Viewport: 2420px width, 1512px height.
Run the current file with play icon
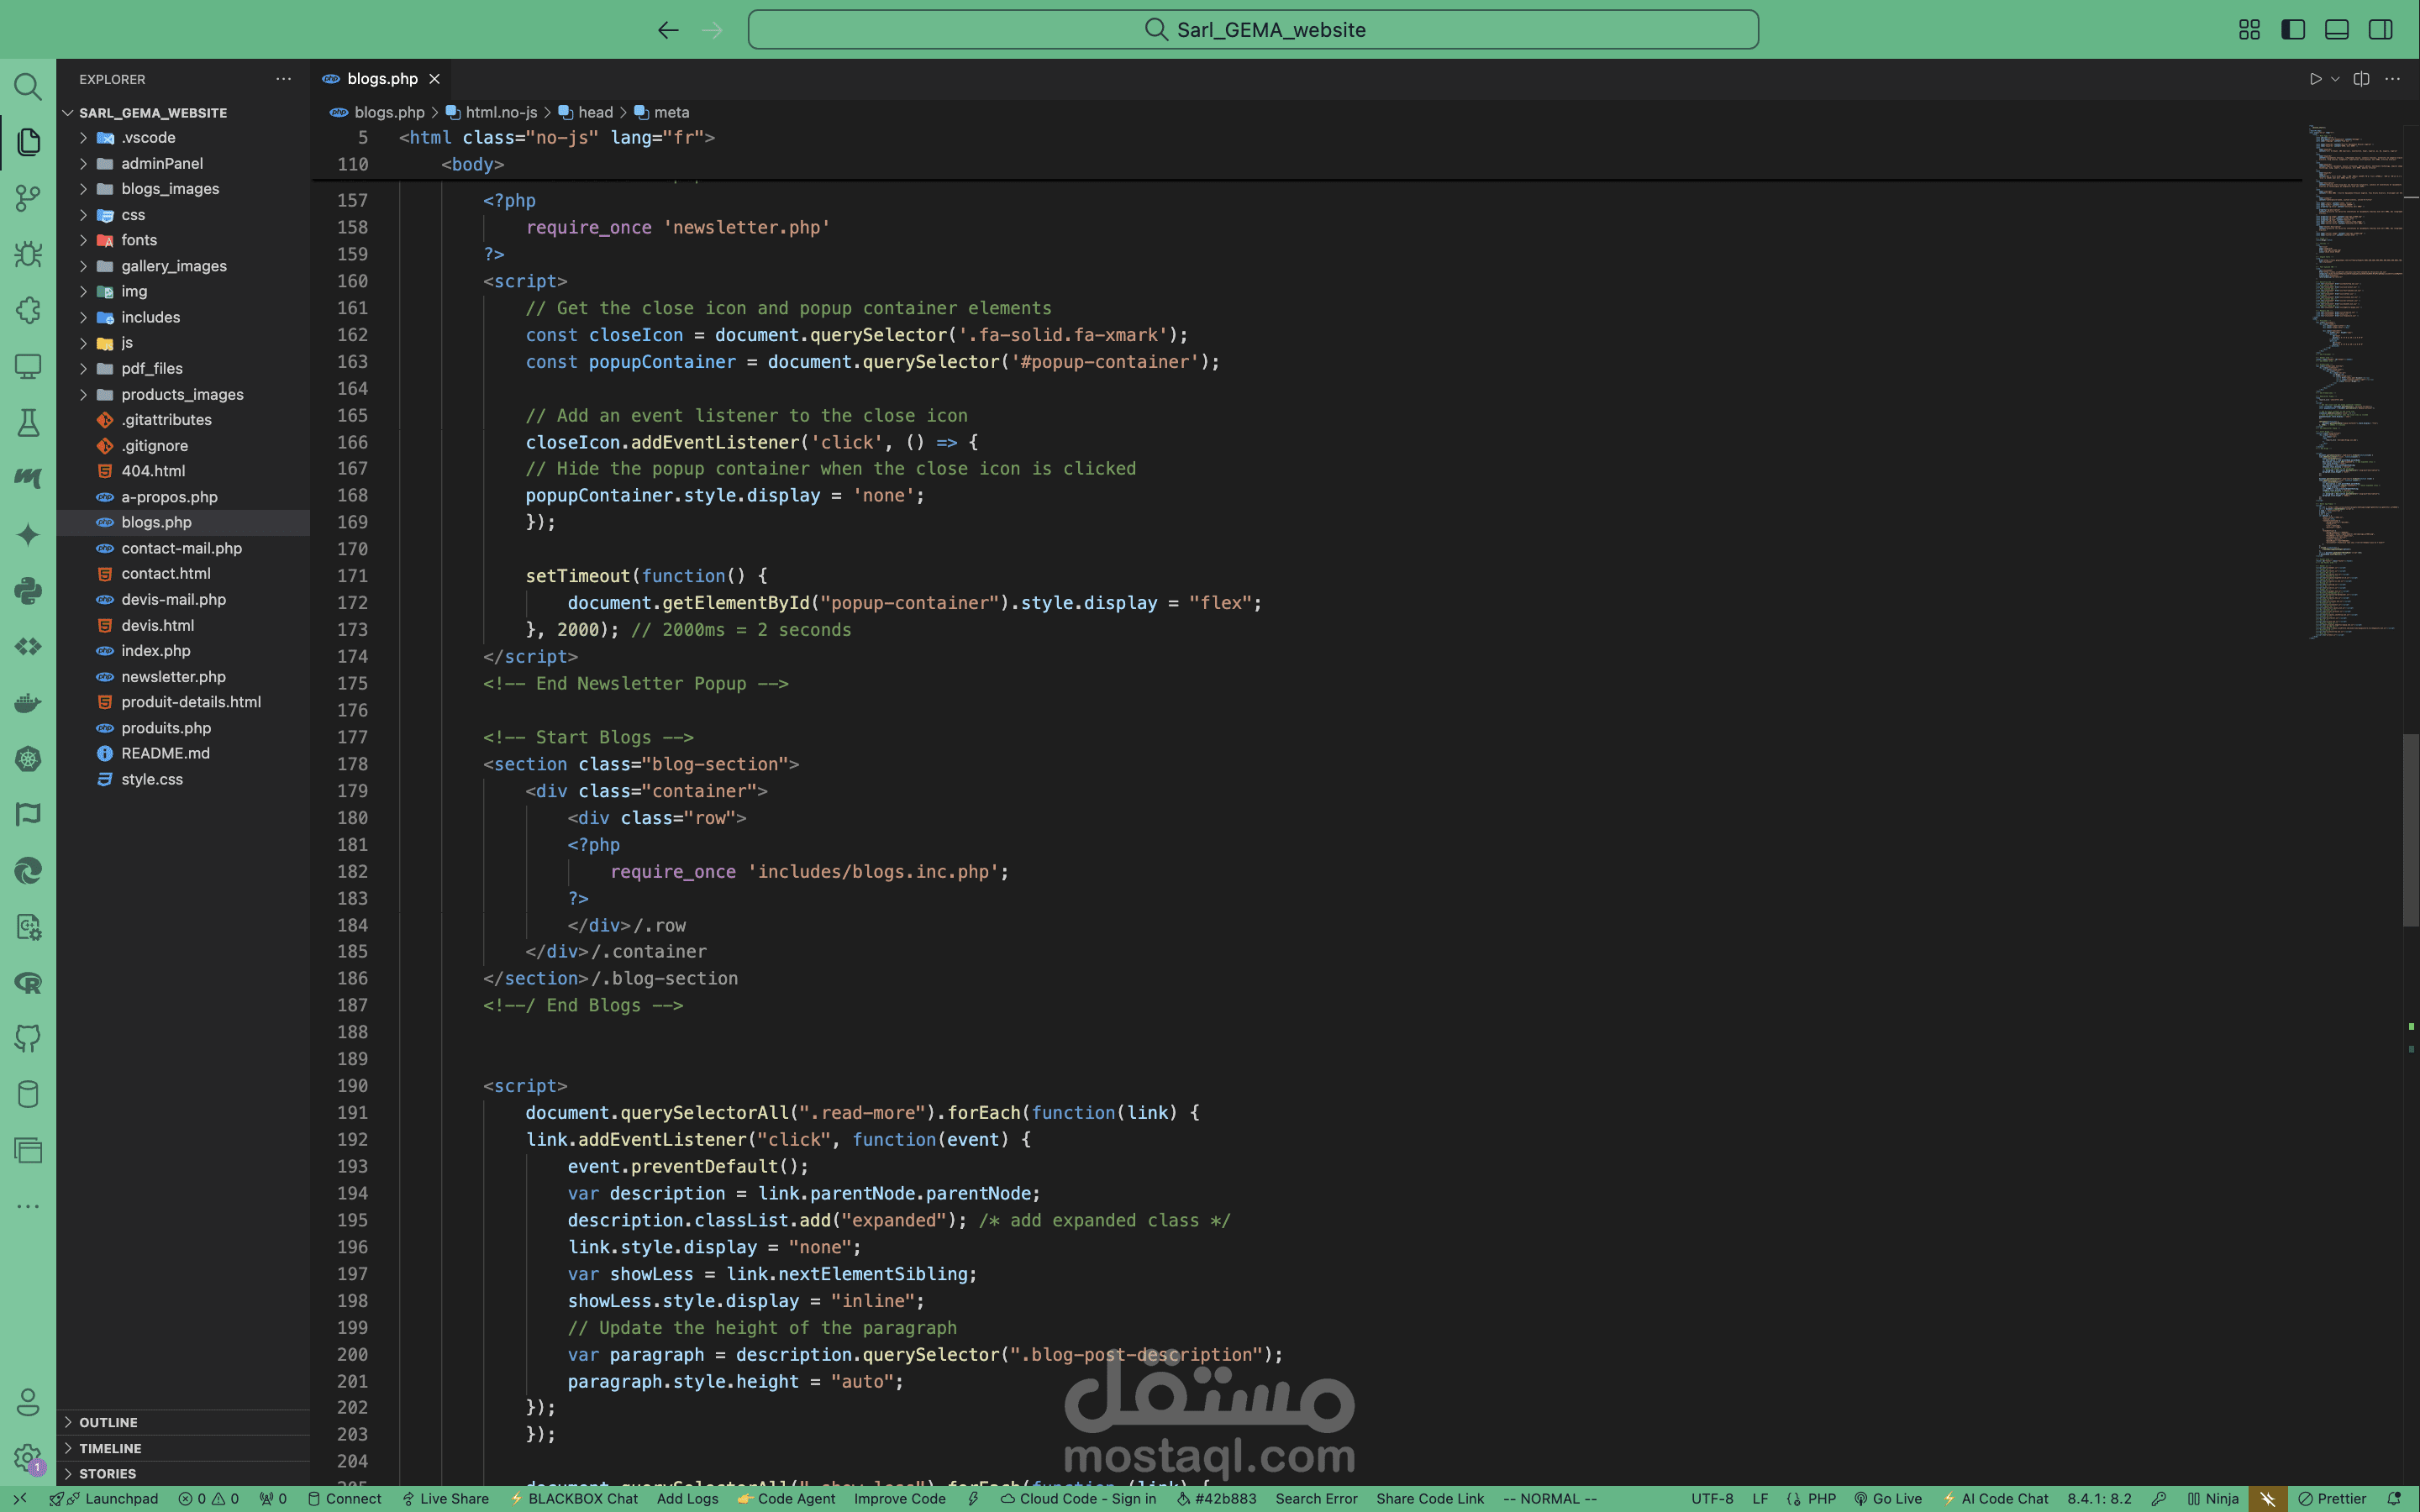point(2315,79)
